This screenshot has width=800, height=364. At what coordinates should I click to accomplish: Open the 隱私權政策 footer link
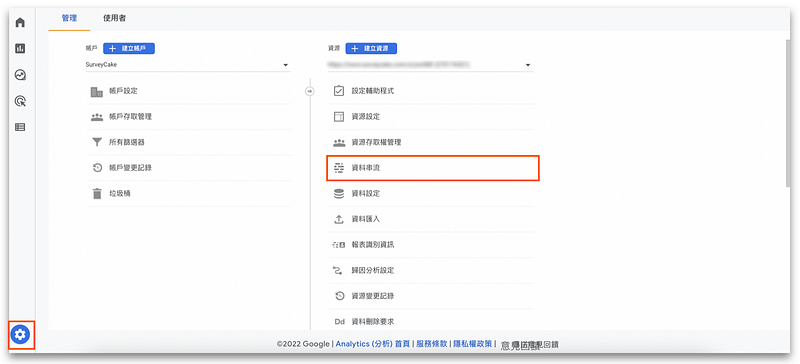point(472,344)
